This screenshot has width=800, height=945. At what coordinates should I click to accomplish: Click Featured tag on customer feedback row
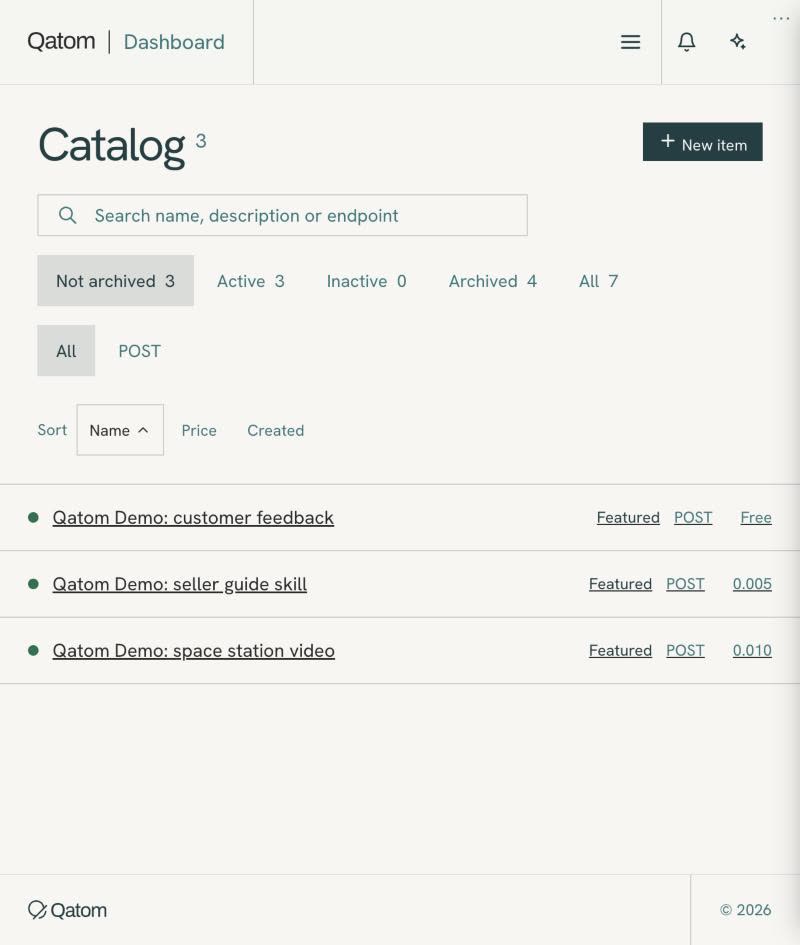pyautogui.click(x=628, y=518)
